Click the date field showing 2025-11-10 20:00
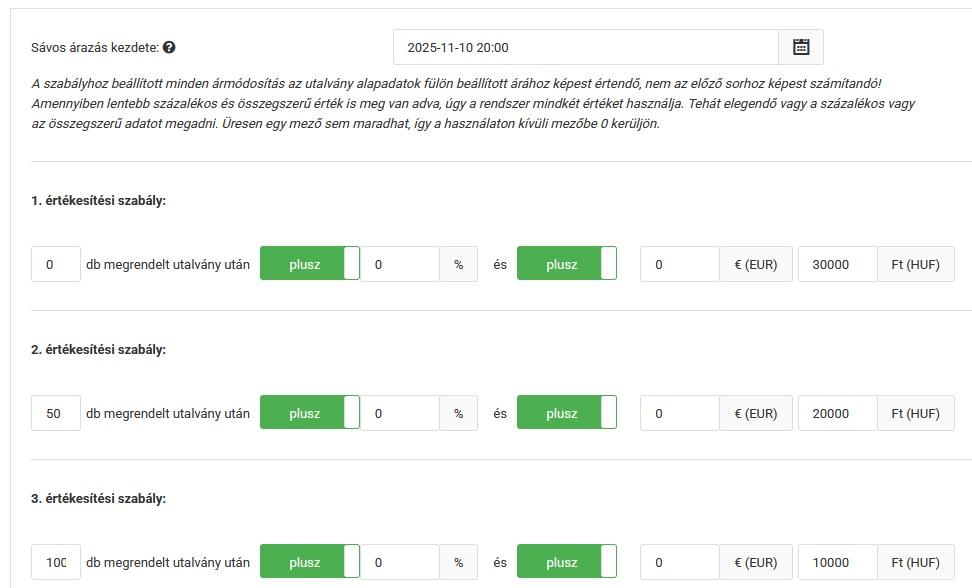Image resolution: width=972 pixels, height=588 pixels. coord(585,46)
